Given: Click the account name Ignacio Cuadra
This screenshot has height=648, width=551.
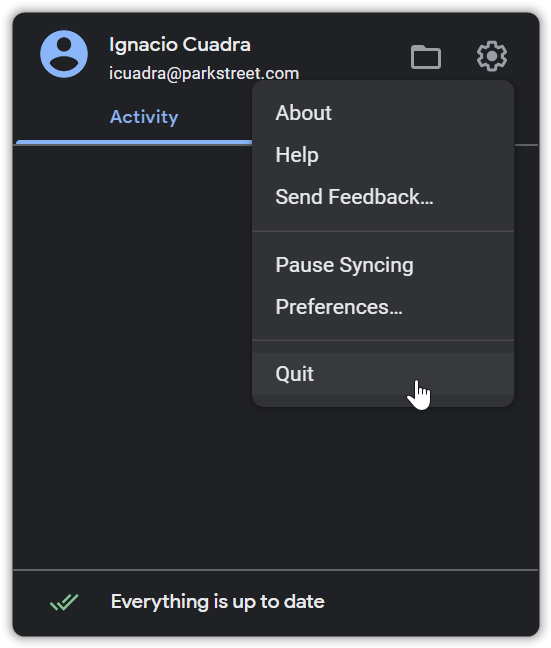Looking at the screenshot, I should [x=180, y=45].
